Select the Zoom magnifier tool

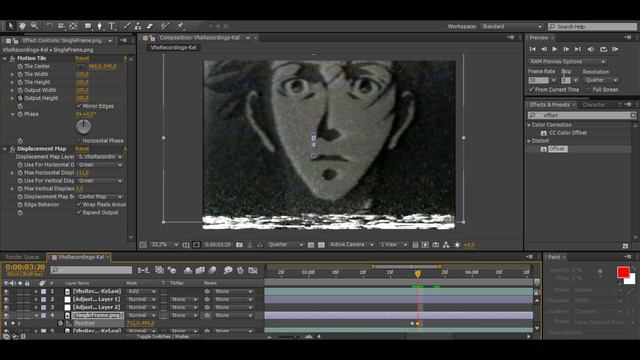(x=34, y=26)
